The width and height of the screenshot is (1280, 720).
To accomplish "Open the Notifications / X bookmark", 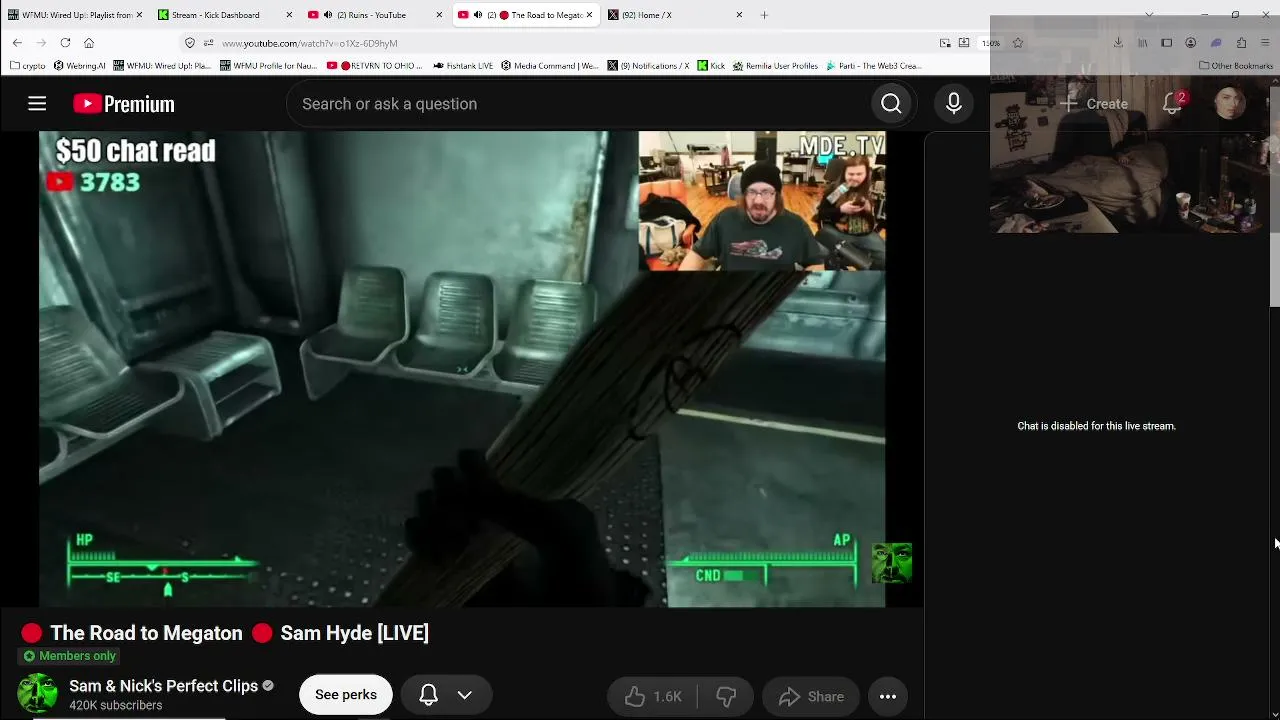I will click(648, 66).
